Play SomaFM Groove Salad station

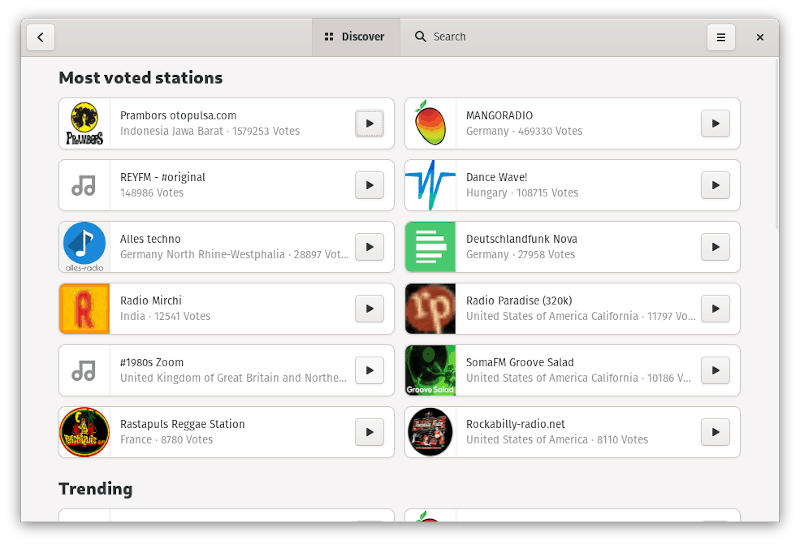(715, 370)
